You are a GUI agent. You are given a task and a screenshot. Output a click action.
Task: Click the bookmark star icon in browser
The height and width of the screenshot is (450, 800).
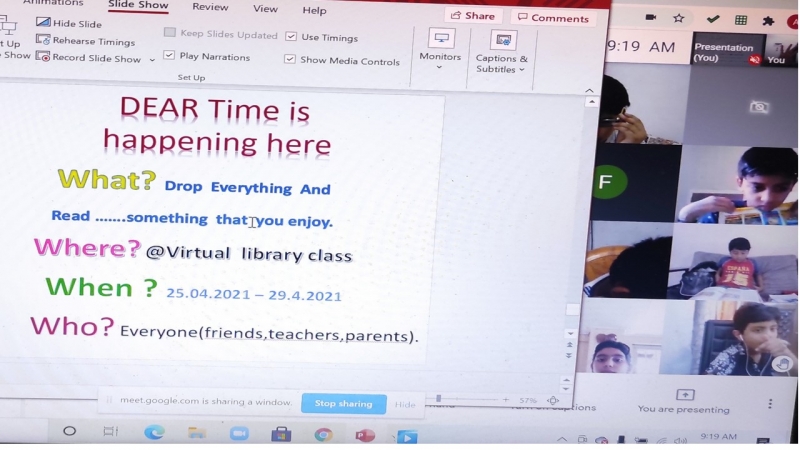679,19
